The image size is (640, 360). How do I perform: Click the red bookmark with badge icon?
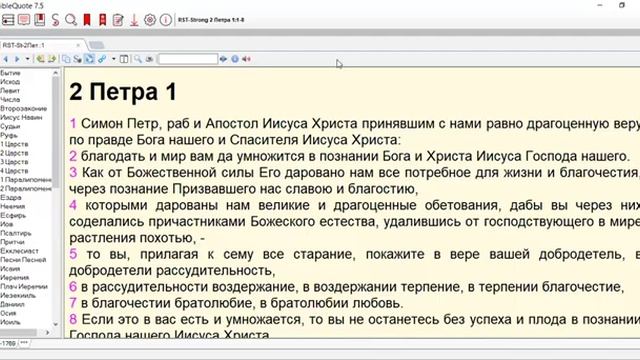click(x=102, y=20)
